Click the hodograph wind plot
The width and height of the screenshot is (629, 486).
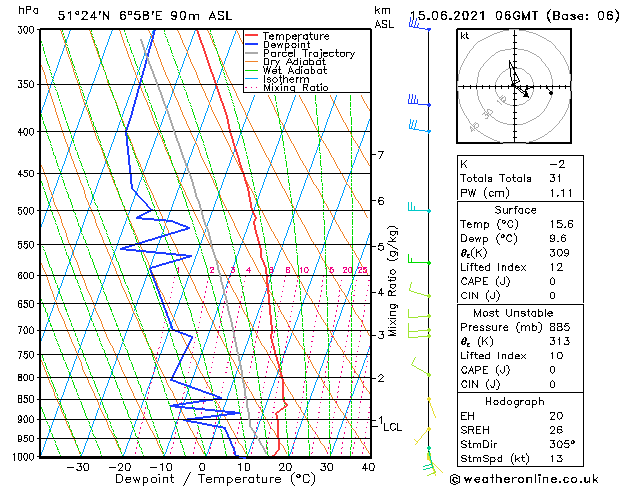[x=514, y=86]
